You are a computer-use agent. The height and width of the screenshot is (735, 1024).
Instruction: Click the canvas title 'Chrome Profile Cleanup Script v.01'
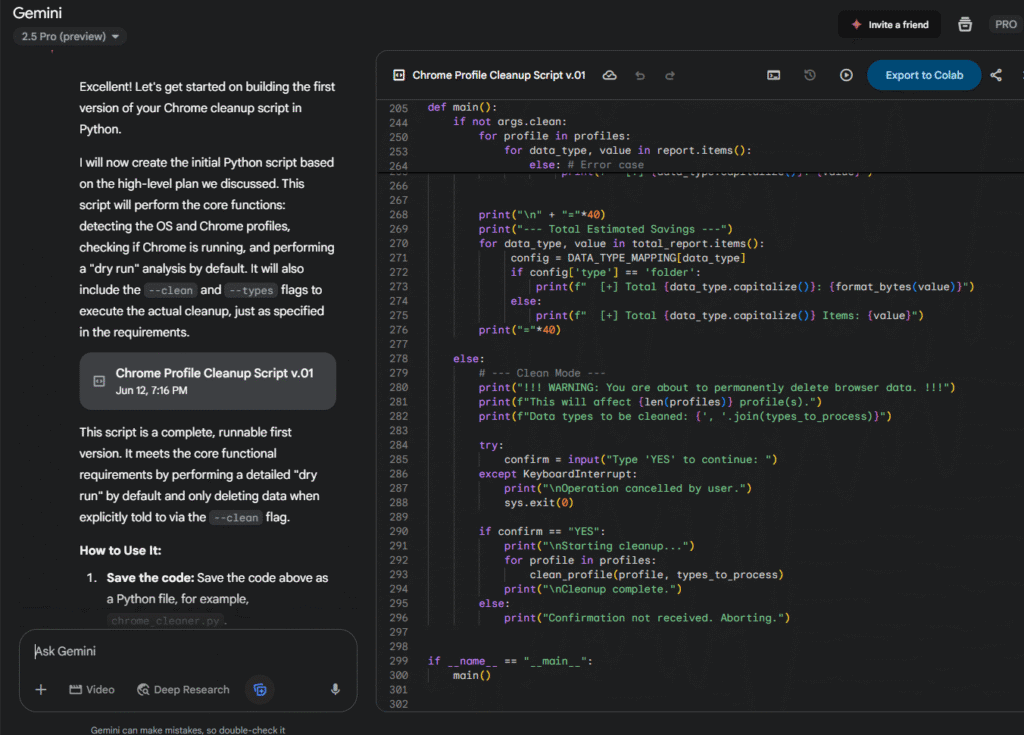[499, 75]
